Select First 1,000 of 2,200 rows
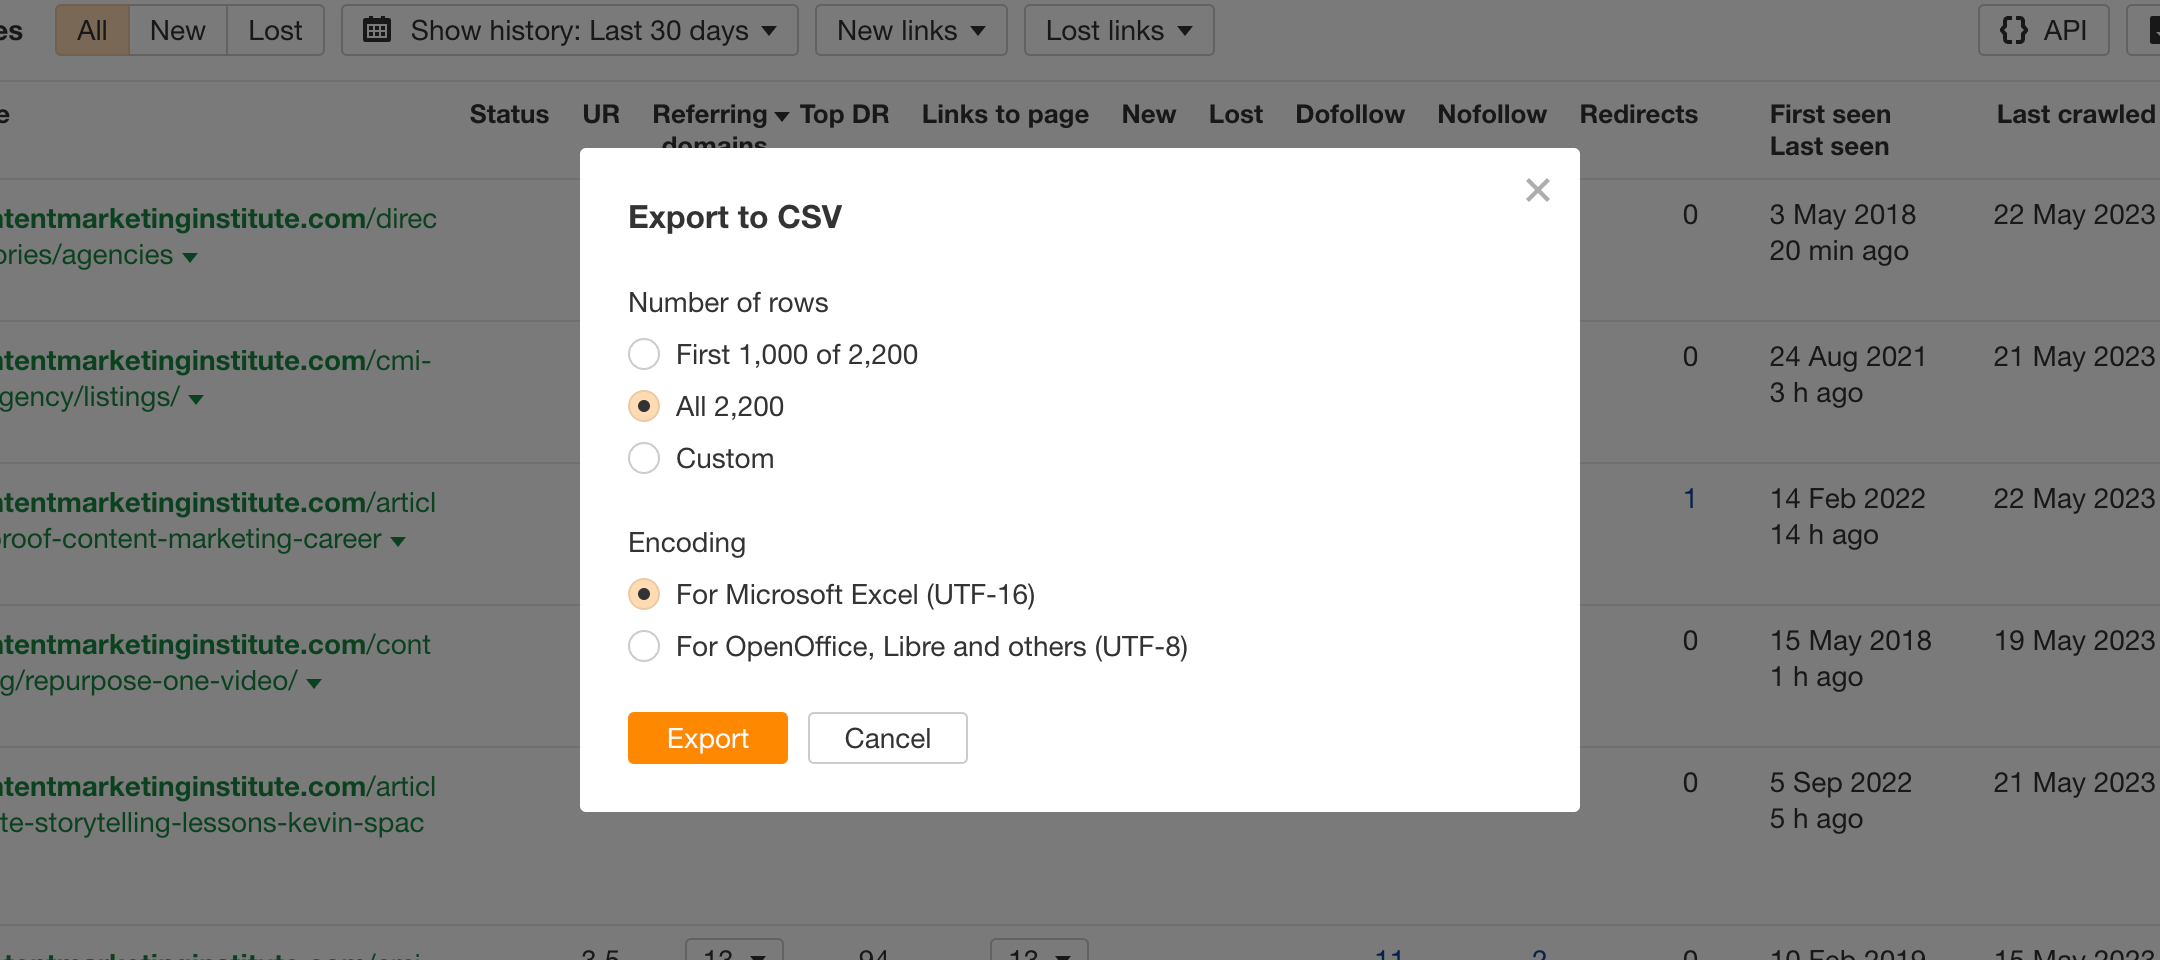Viewport: 2160px width, 960px height. pyautogui.click(x=644, y=354)
